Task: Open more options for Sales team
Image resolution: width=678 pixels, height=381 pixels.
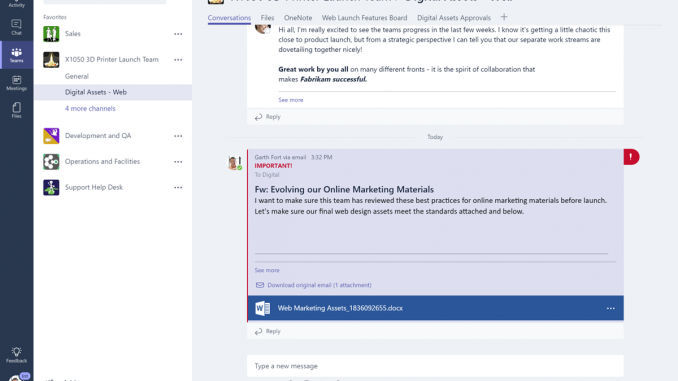Action: (178, 34)
